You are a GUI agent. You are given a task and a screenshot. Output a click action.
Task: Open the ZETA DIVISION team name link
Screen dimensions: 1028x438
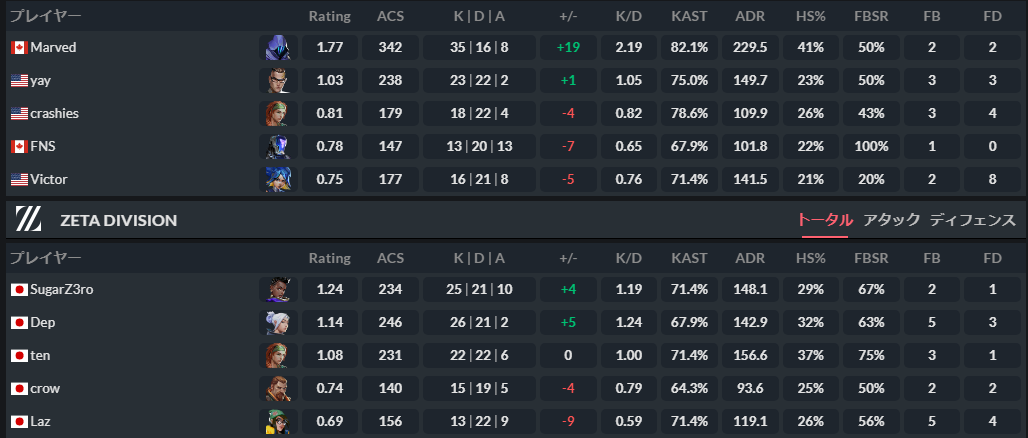[x=118, y=220]
